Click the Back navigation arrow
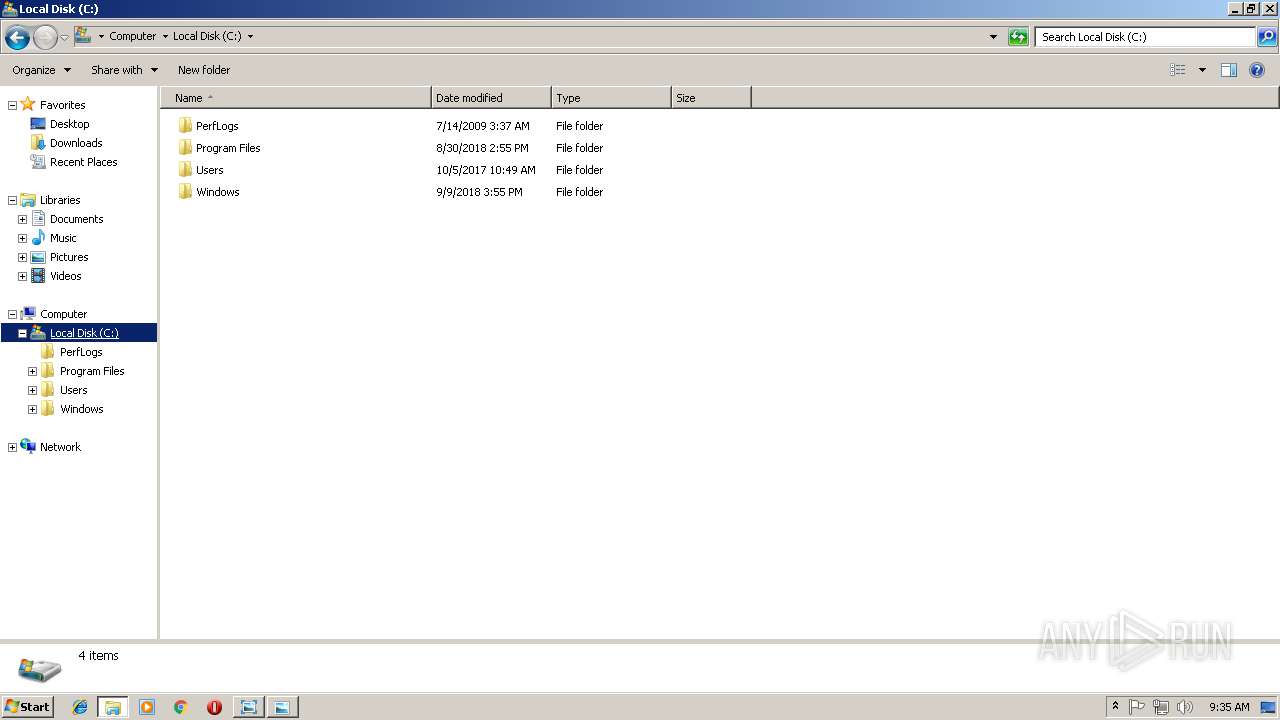Viewport: 1280px width, 720px height. click(17, 38)
